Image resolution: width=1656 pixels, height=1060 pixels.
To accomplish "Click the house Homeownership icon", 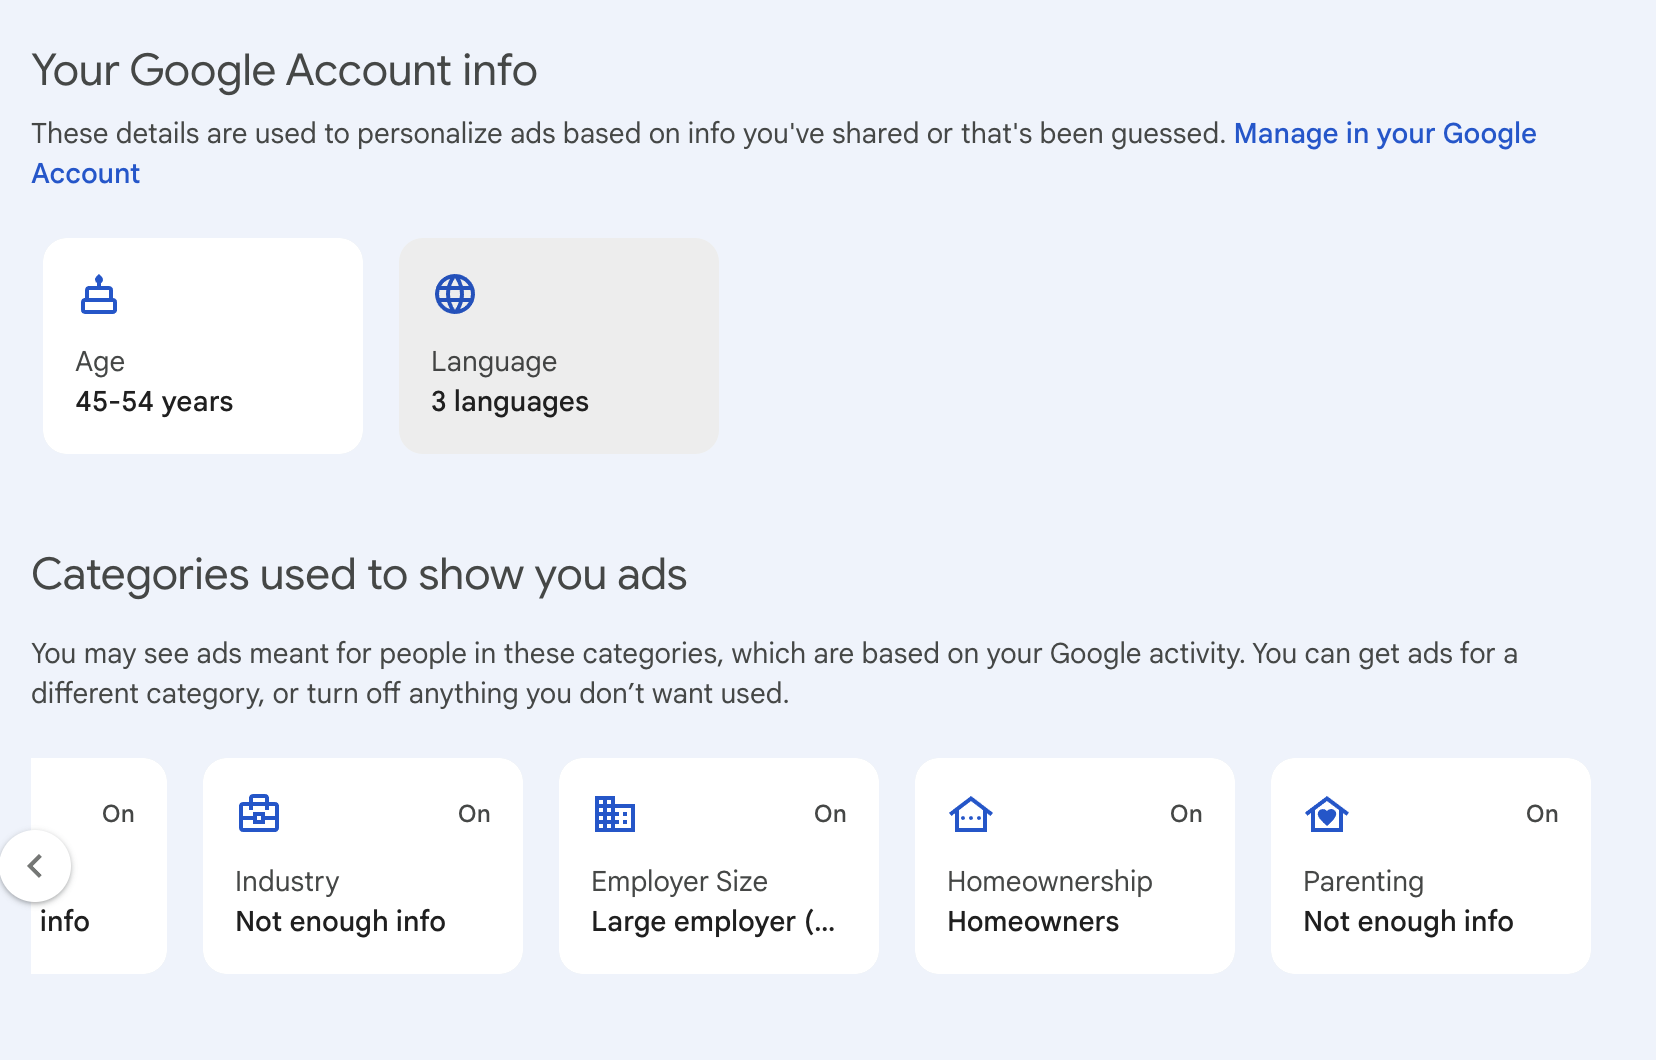I will pyautogui.click(x=971, y=814).
